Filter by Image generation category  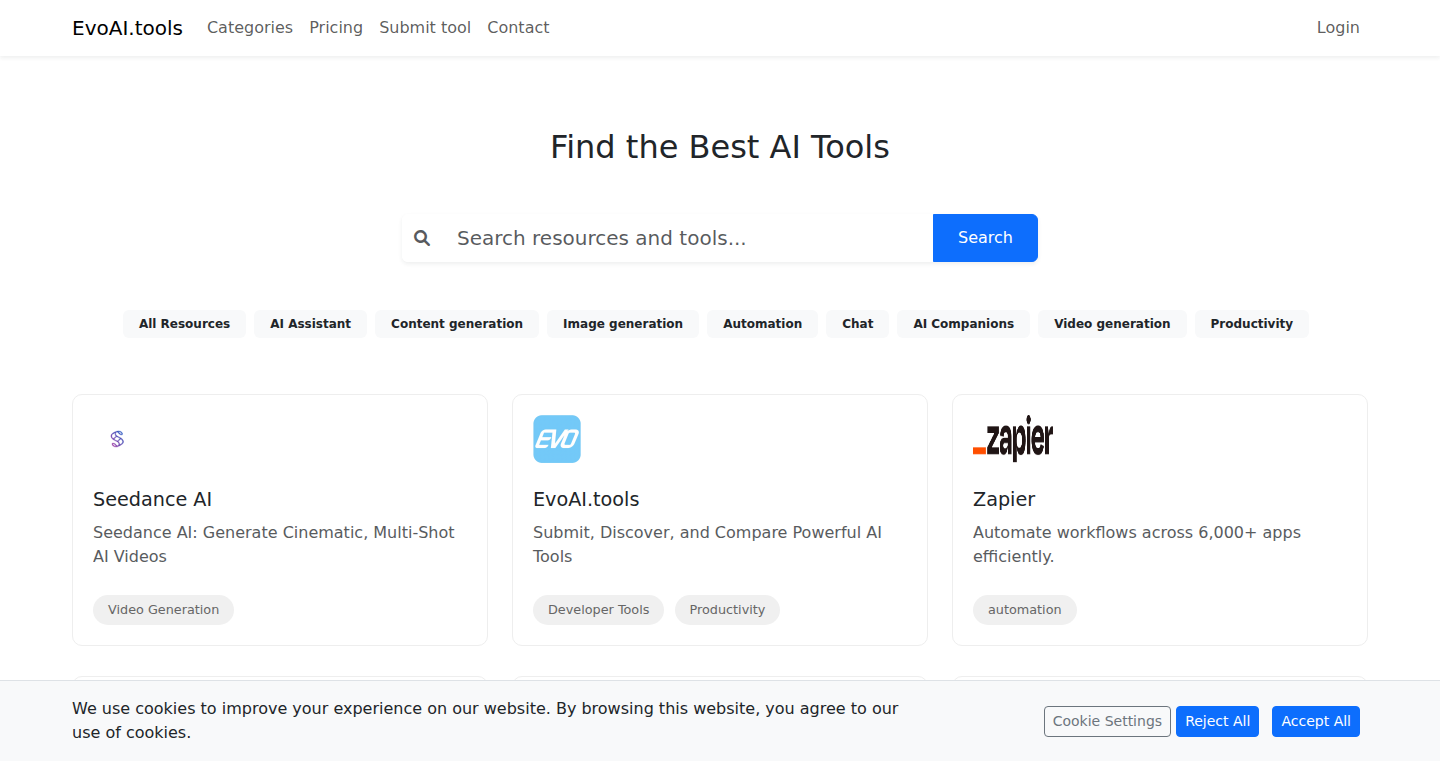[623, 324]
